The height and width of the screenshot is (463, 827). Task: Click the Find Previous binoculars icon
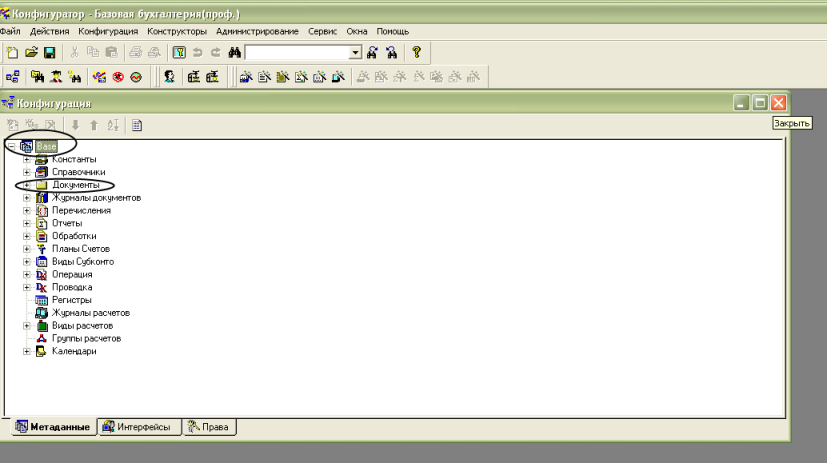[391, 52]
